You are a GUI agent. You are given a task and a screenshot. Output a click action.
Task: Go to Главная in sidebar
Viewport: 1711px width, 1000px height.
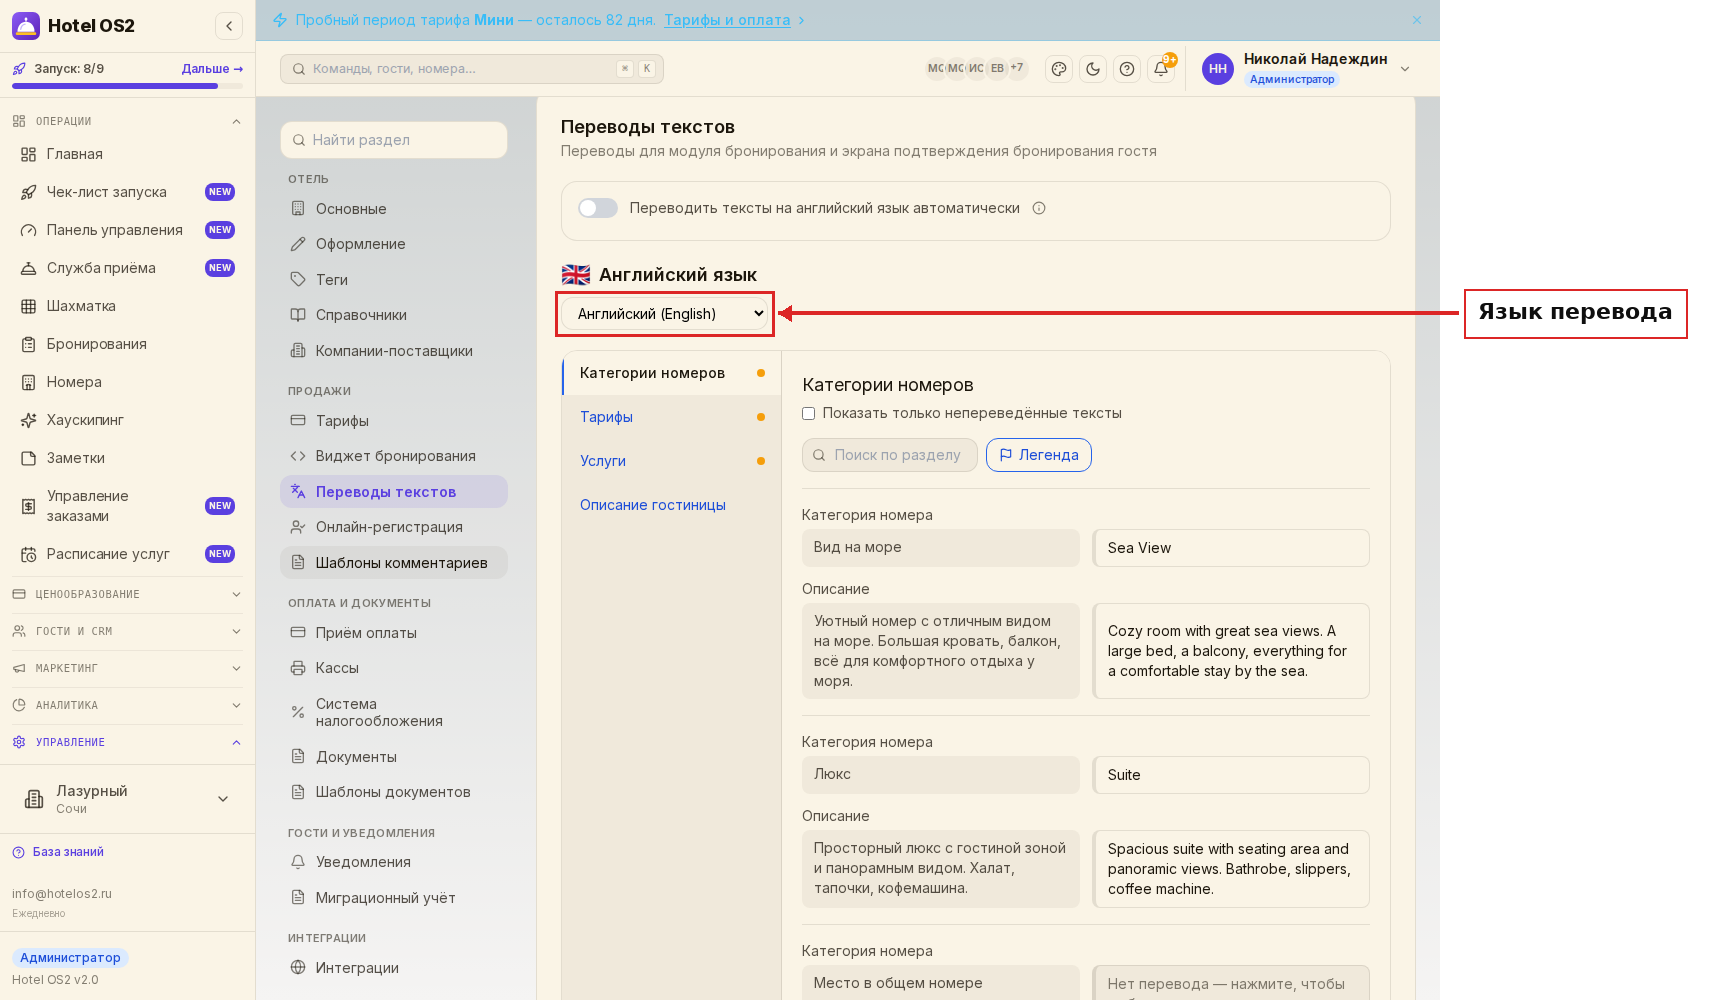pyautogui.click(x=128, y=154)
